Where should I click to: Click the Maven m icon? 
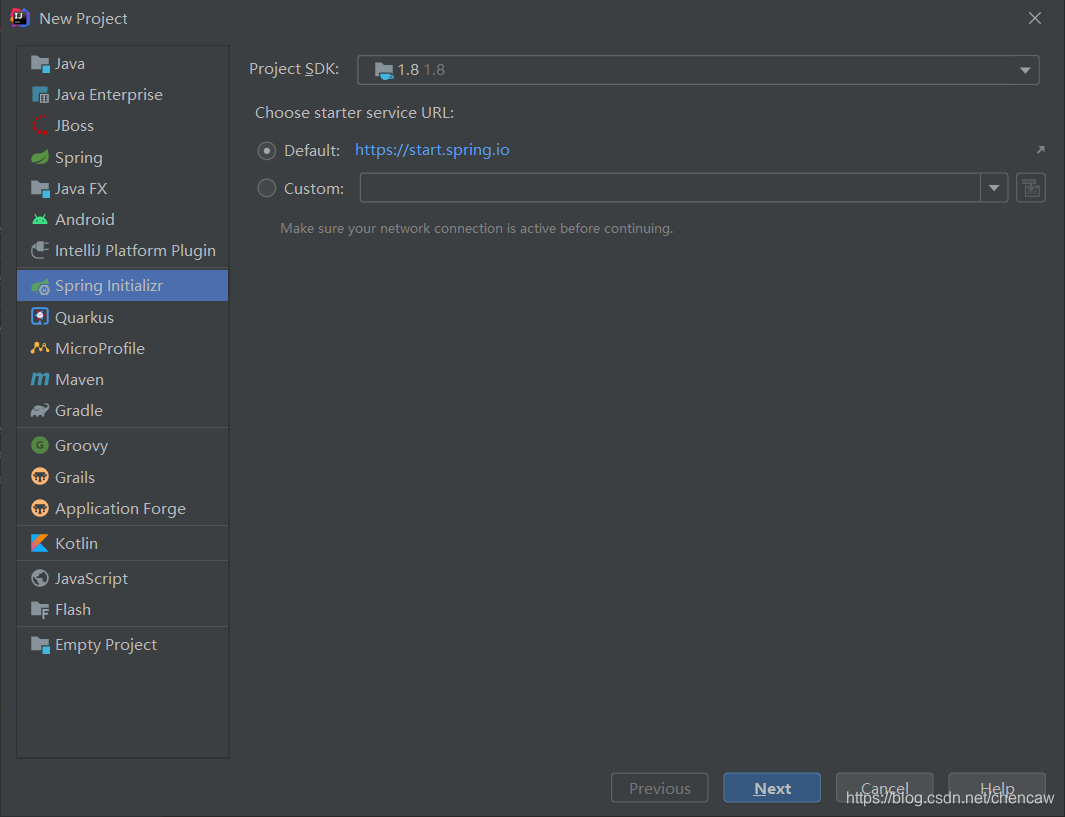40,380
